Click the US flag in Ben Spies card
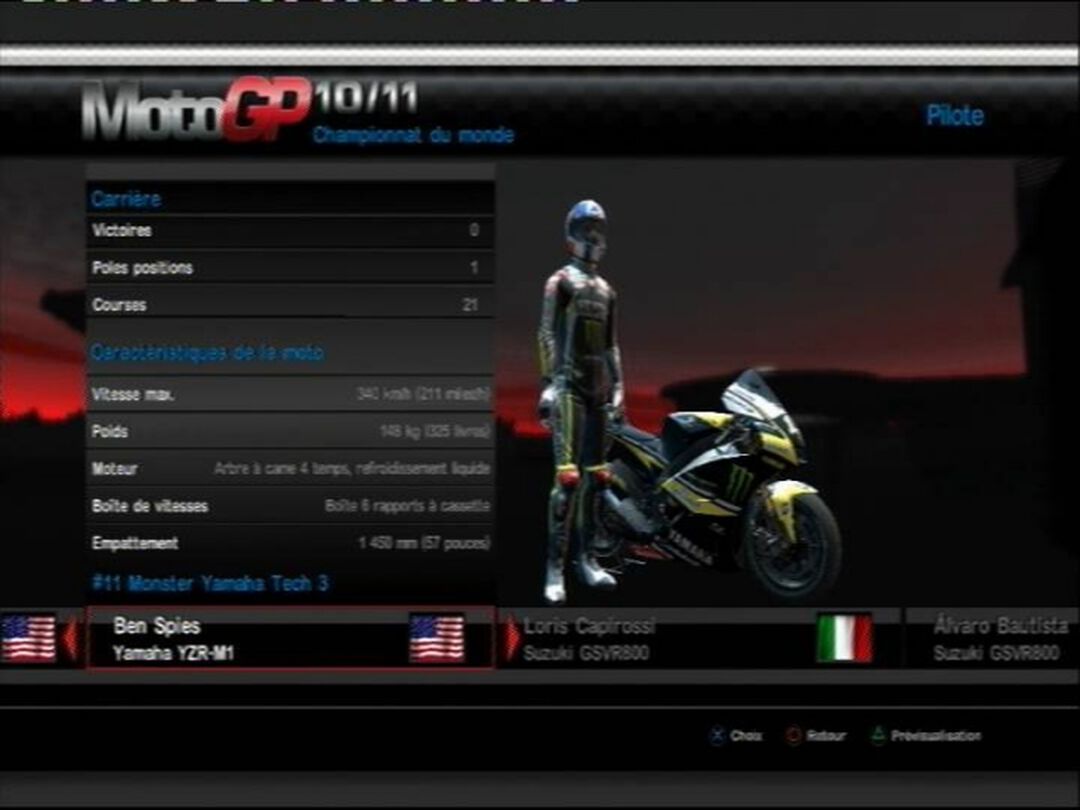 tap(437, 638)
